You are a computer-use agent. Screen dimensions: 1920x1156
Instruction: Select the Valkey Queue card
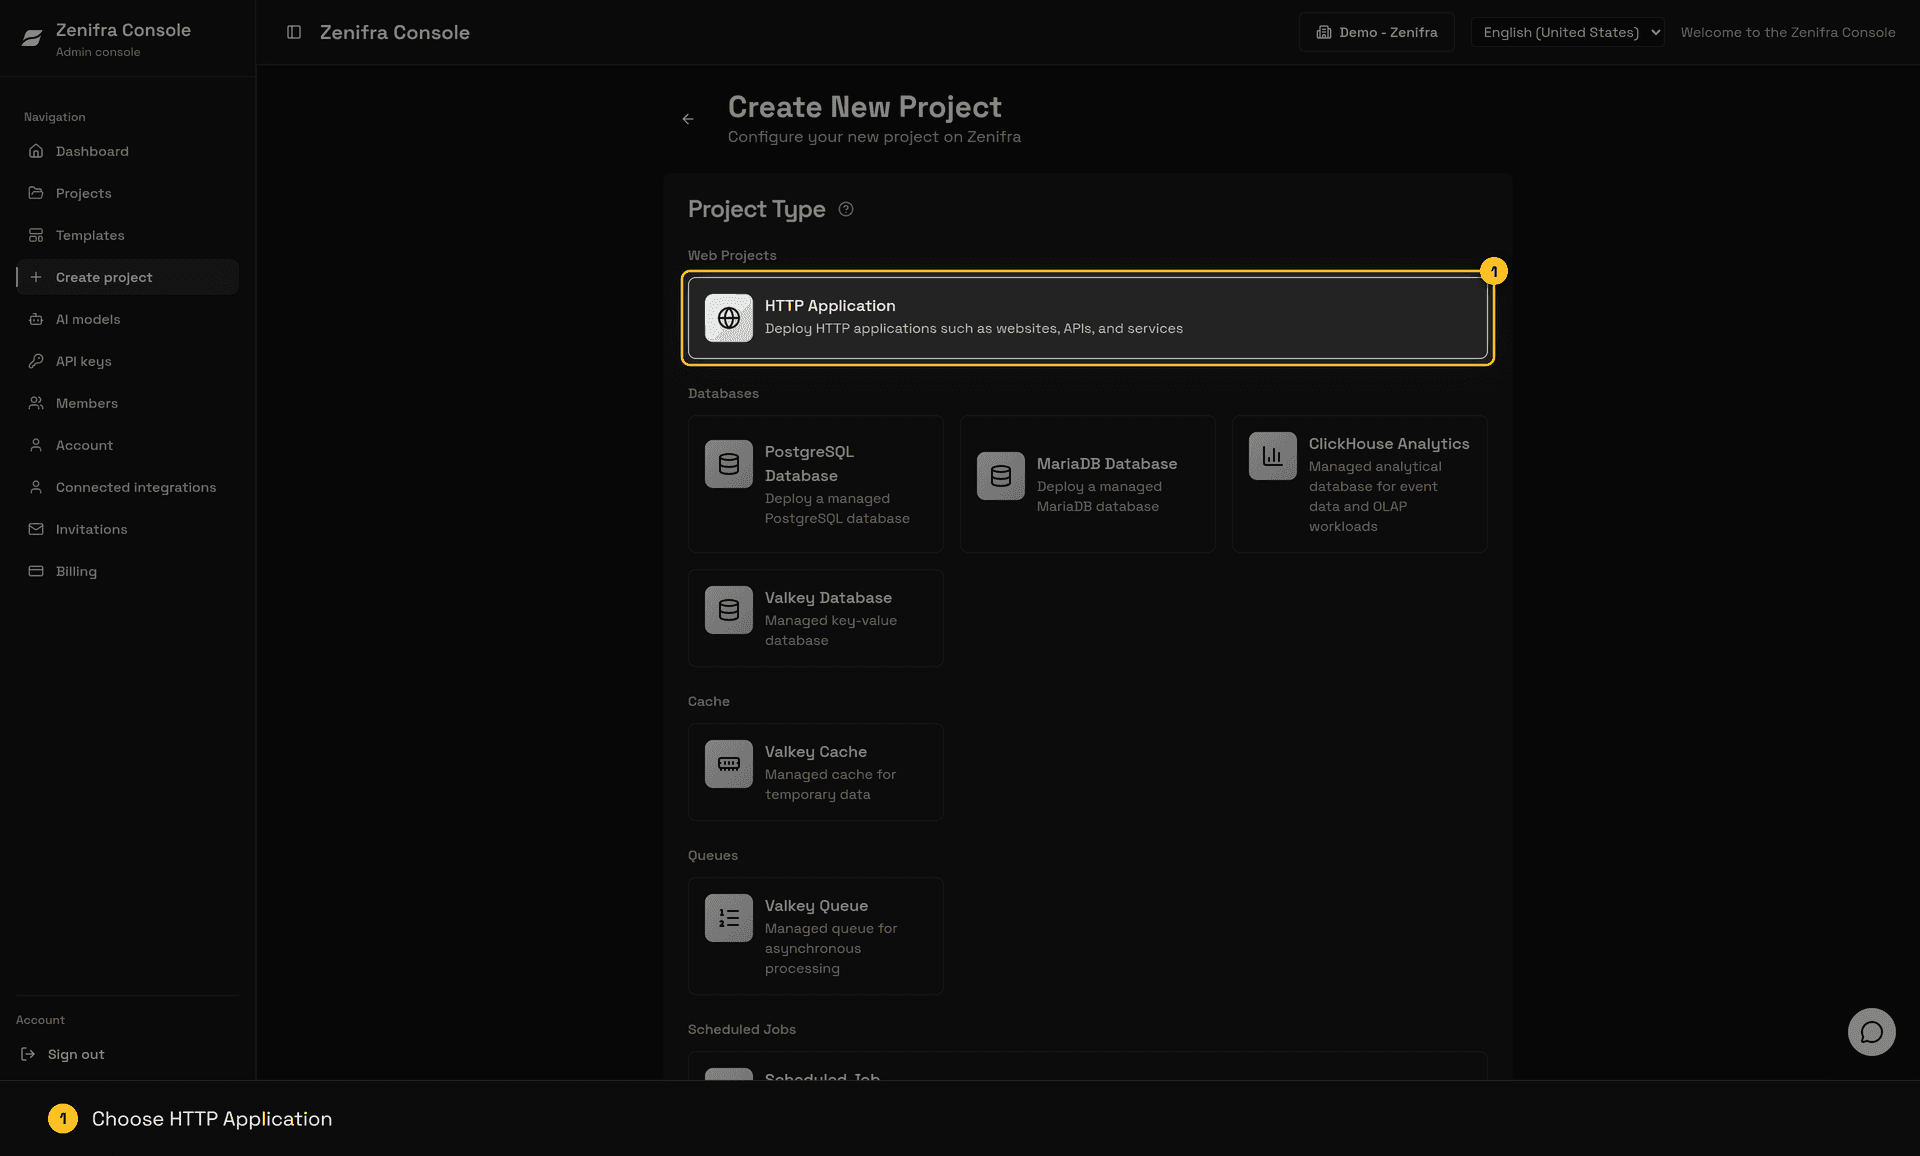click(x=816, y=936)
